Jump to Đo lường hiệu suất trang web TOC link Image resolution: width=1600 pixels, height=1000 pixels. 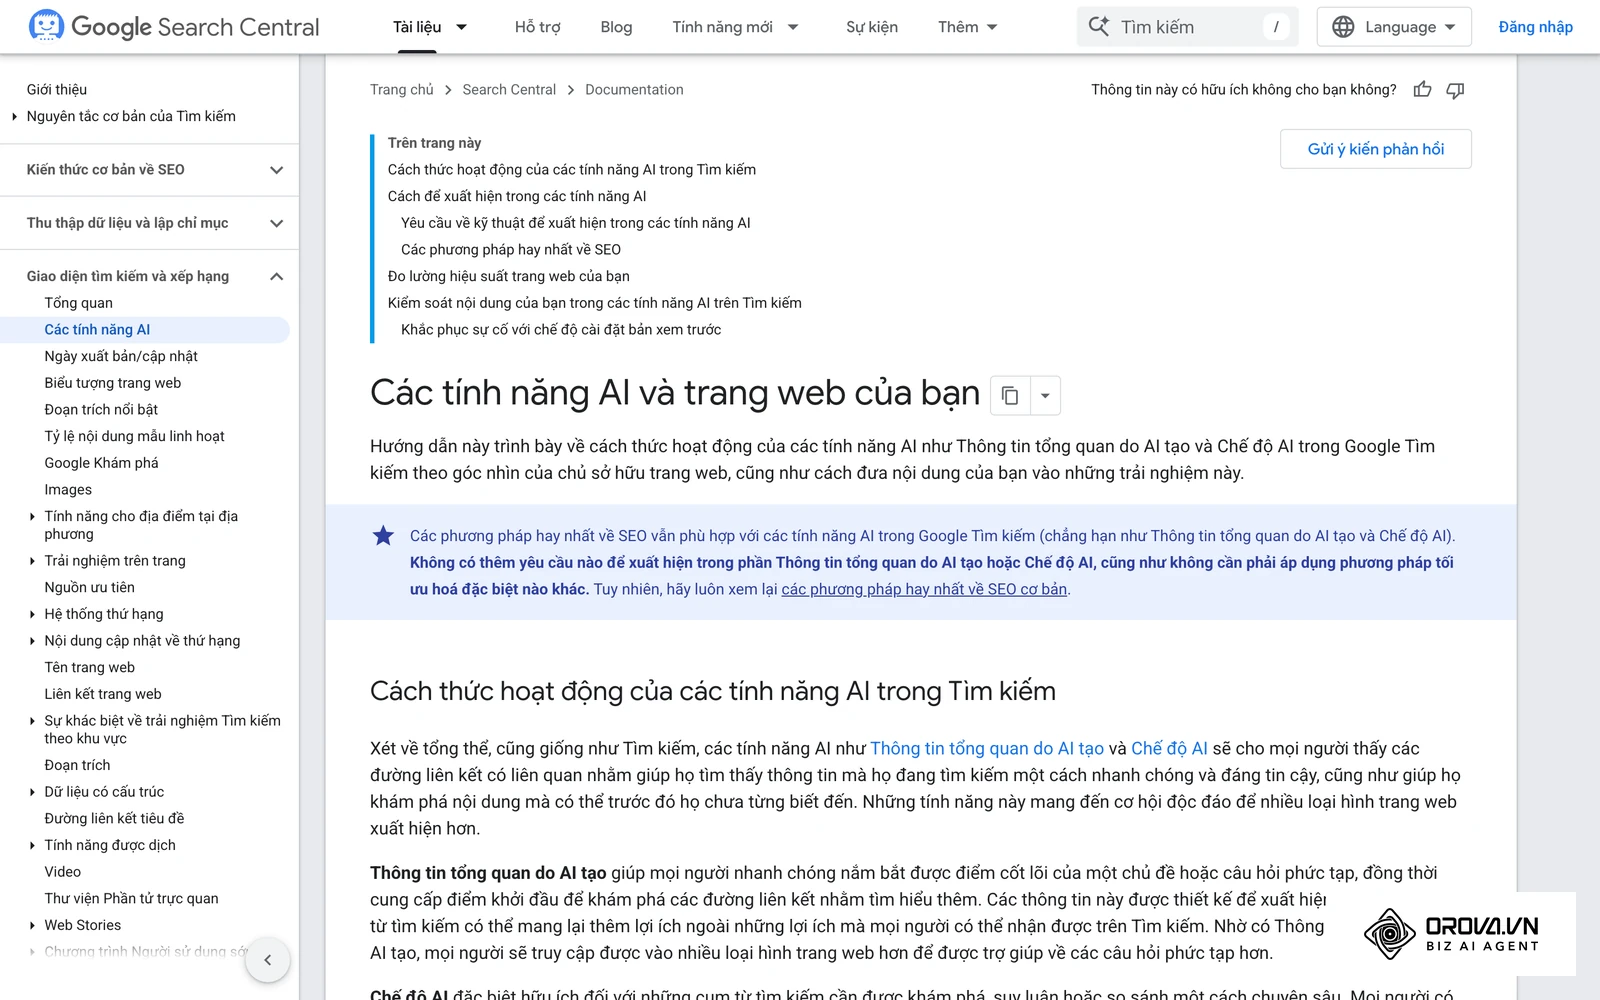point(509,276)
